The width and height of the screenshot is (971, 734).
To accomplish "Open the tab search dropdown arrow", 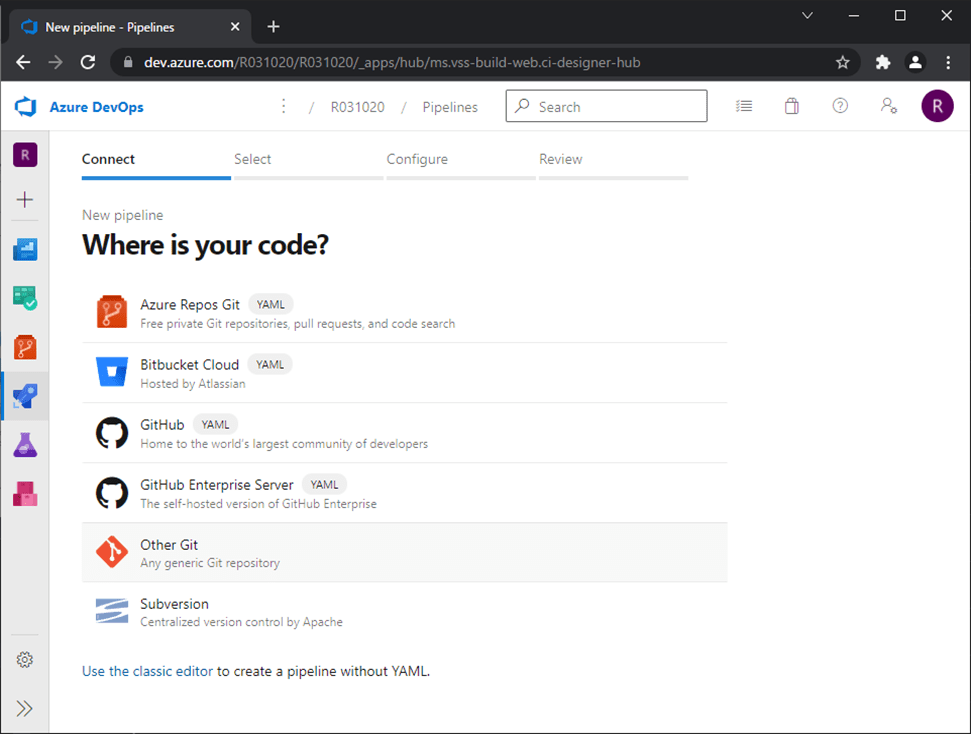I will point(807,15).
